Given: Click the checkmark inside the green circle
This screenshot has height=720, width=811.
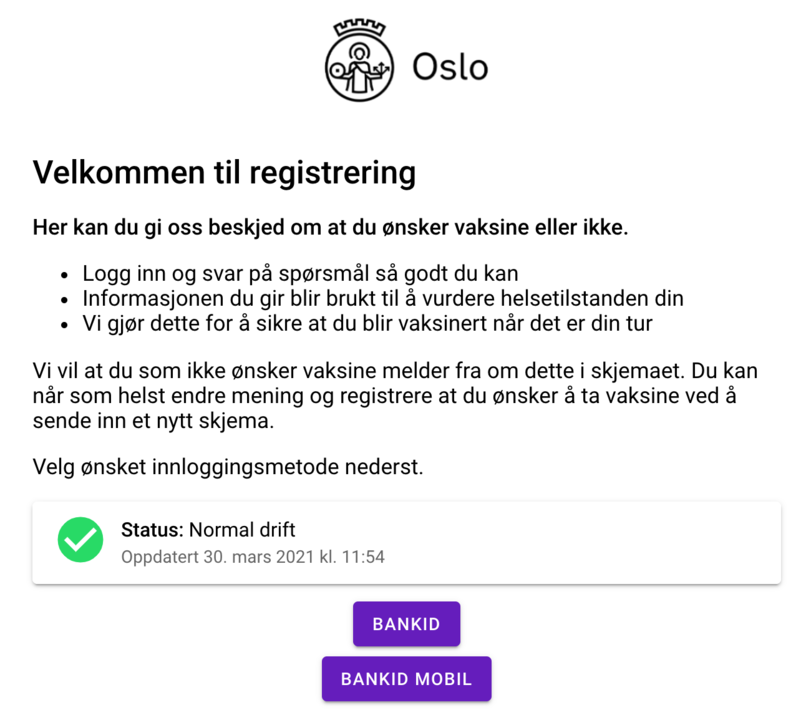Looking at the screenshot, I should [79, 540].
